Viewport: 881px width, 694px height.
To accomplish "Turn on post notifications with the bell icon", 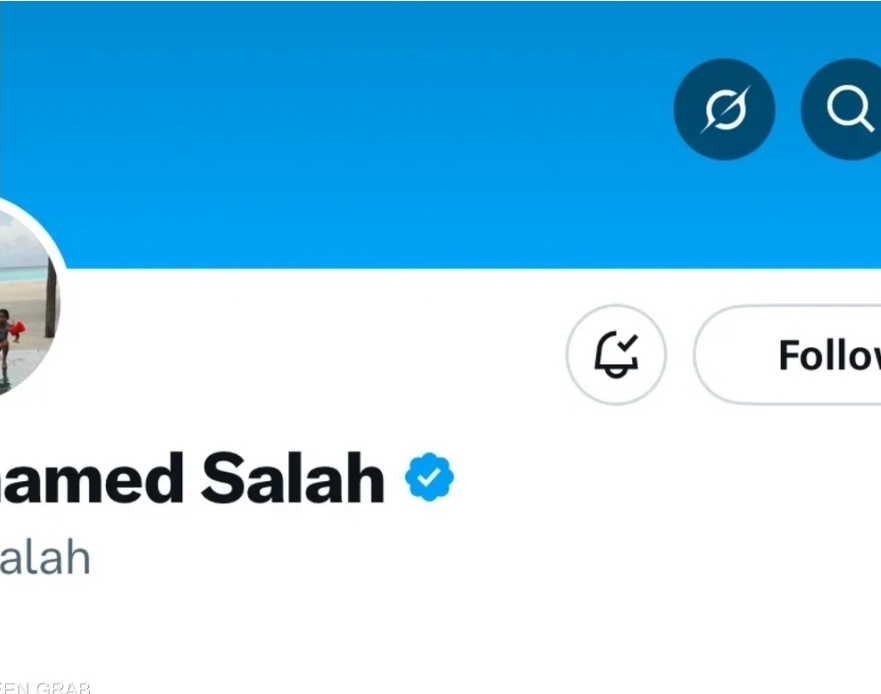I will point(616,355).
